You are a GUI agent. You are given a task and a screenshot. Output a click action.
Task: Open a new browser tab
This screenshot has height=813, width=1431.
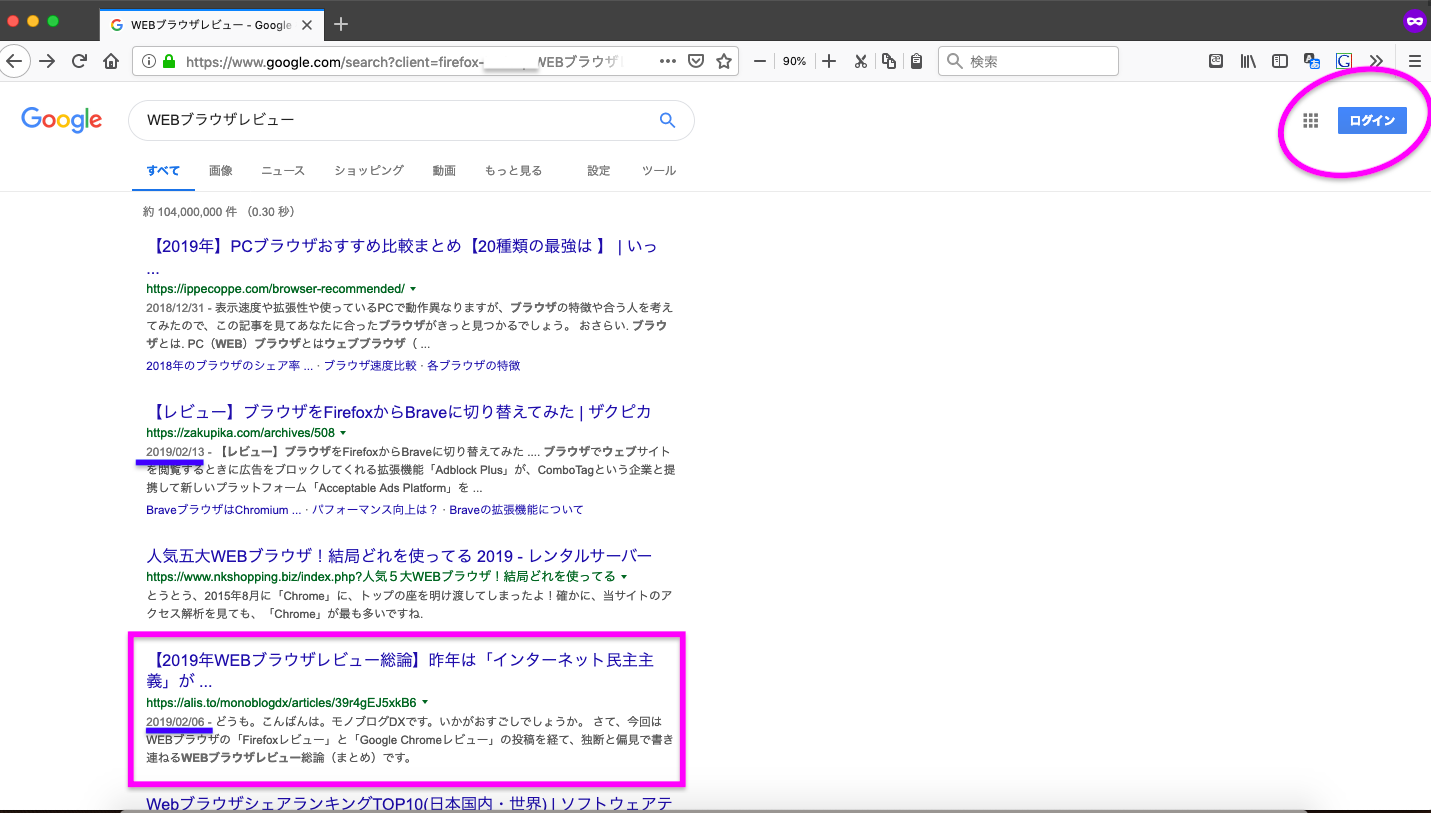(x=341, y=24)
